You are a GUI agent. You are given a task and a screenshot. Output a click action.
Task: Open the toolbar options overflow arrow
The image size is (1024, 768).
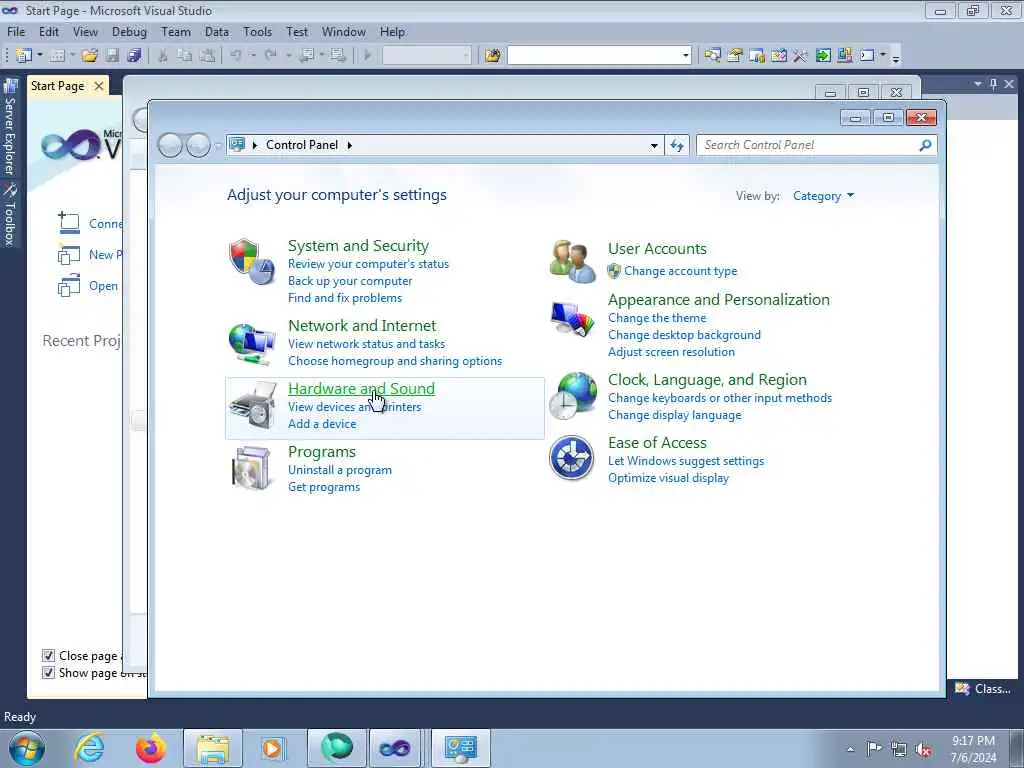coord(896,57)
